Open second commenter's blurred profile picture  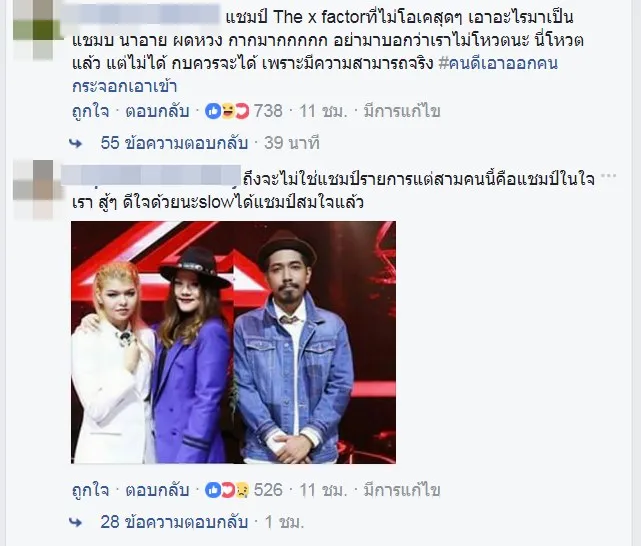coord(37,190)
